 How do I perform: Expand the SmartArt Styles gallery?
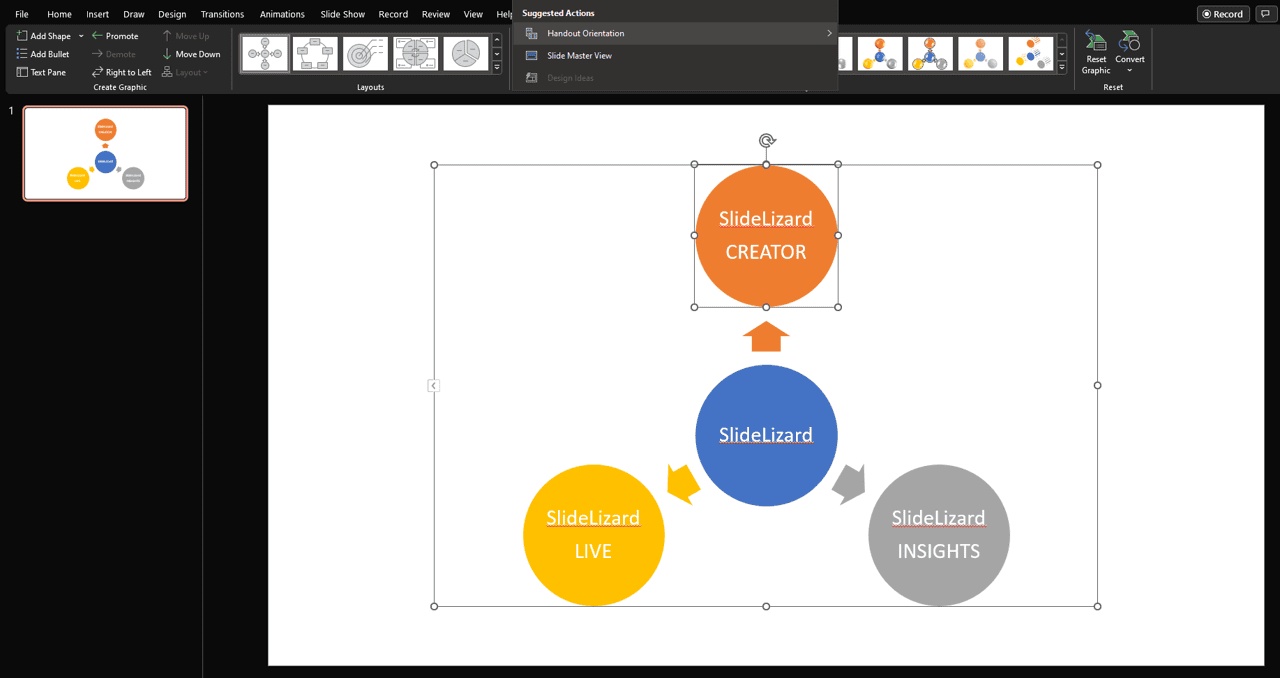click(x=1062, y=68)
